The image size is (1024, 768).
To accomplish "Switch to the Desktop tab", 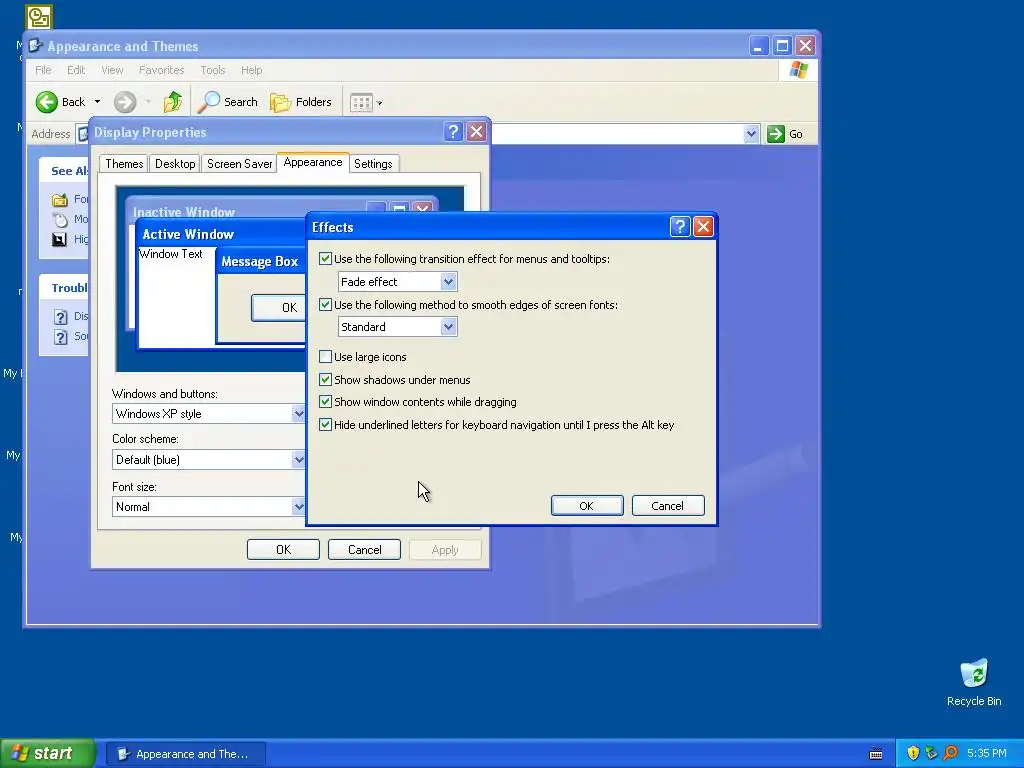I will pyautogui.click(x=175, y=164).
